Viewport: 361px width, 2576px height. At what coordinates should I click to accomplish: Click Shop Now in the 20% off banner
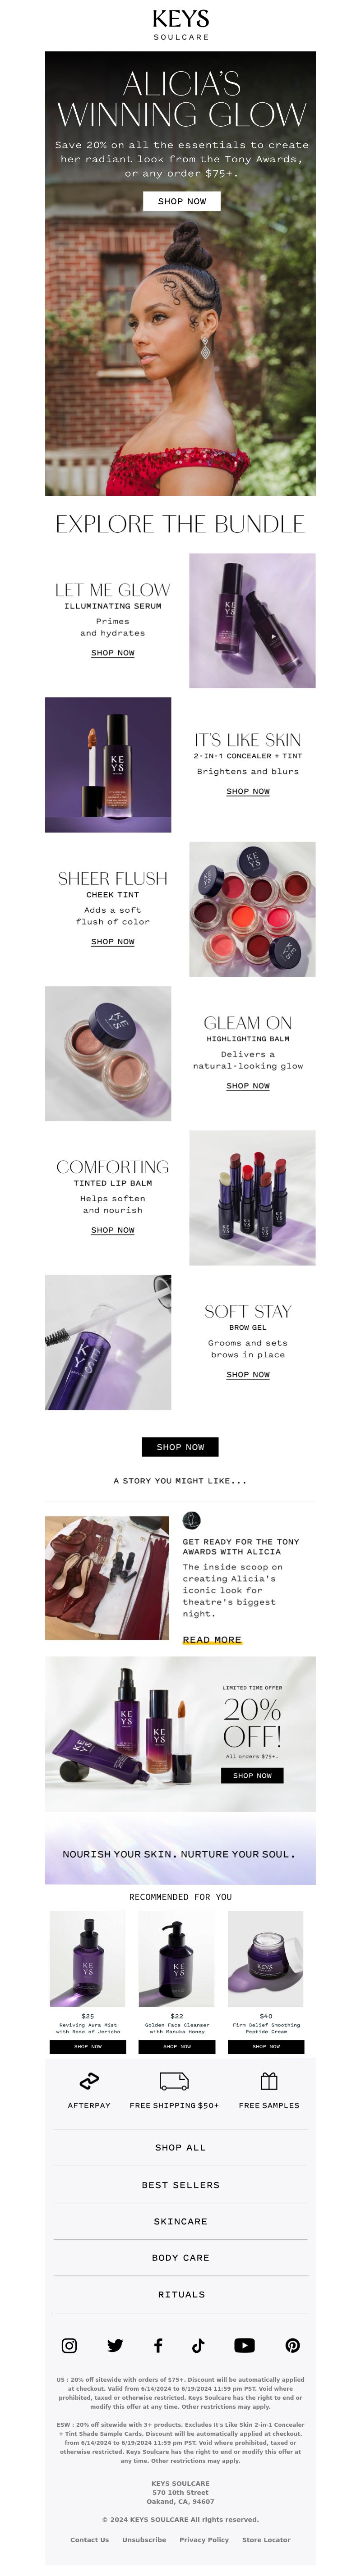pos(252,1775)
